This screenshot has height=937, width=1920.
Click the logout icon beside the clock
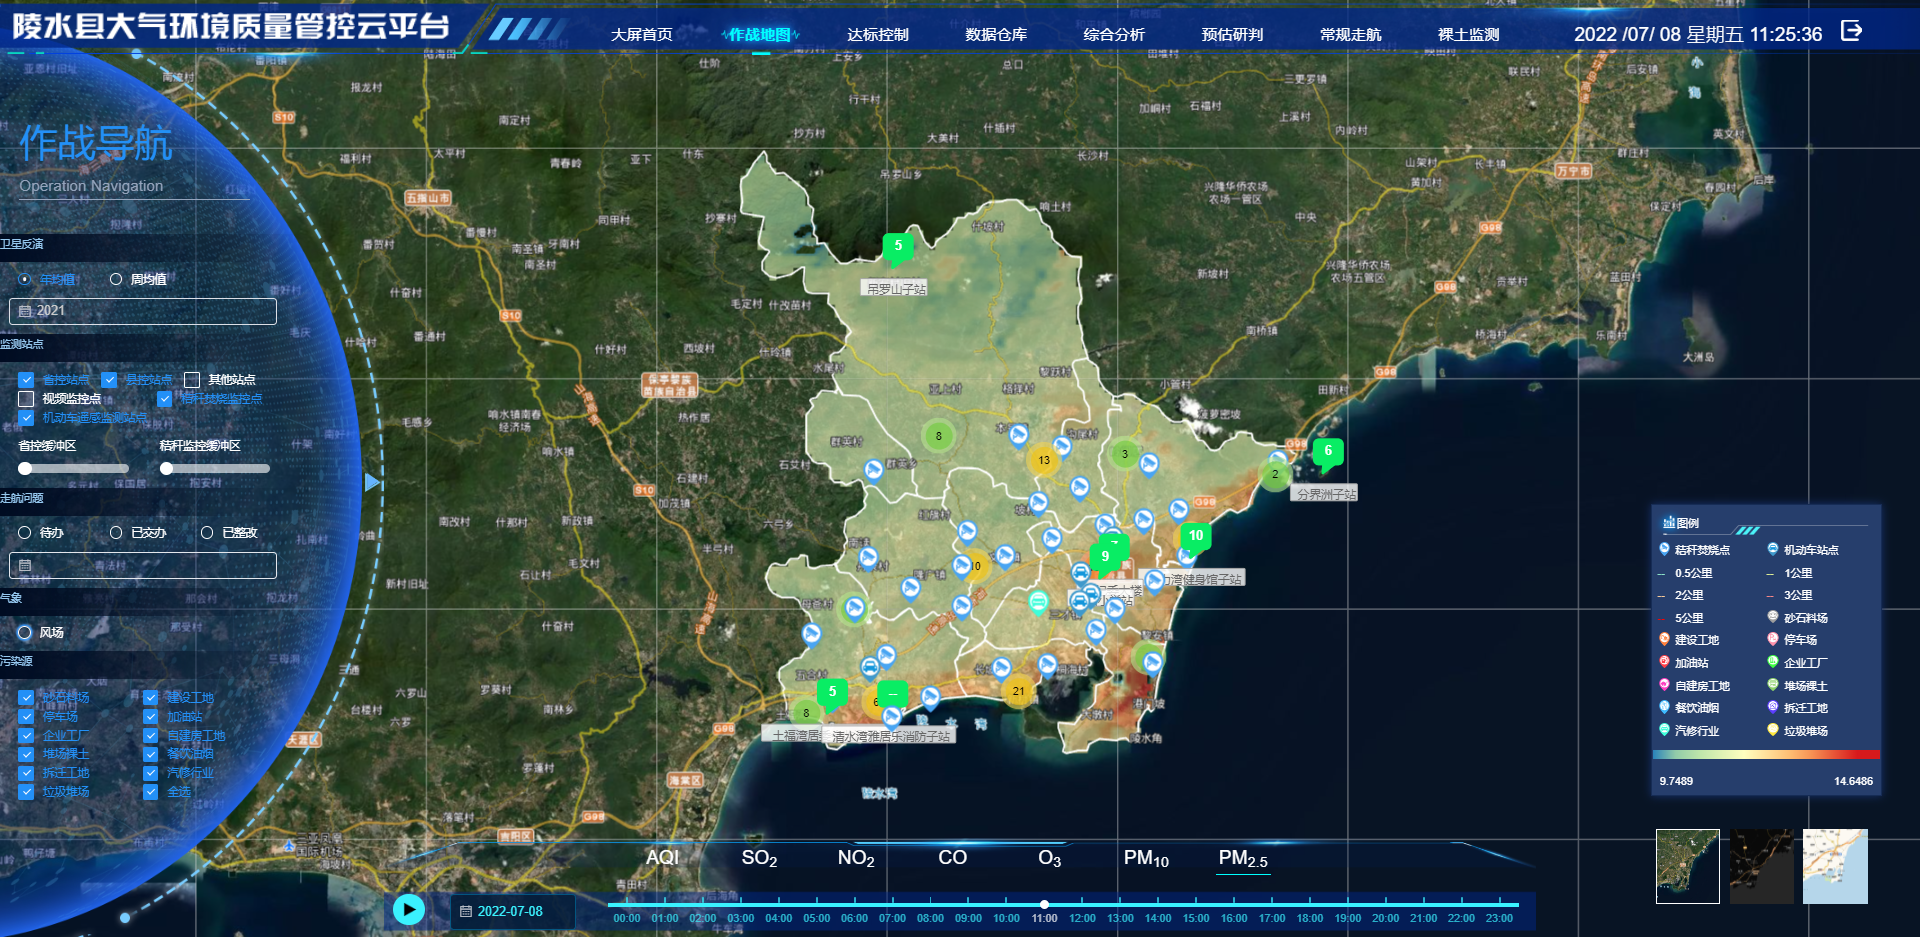pyautogui.click(x=1851, y=31)
